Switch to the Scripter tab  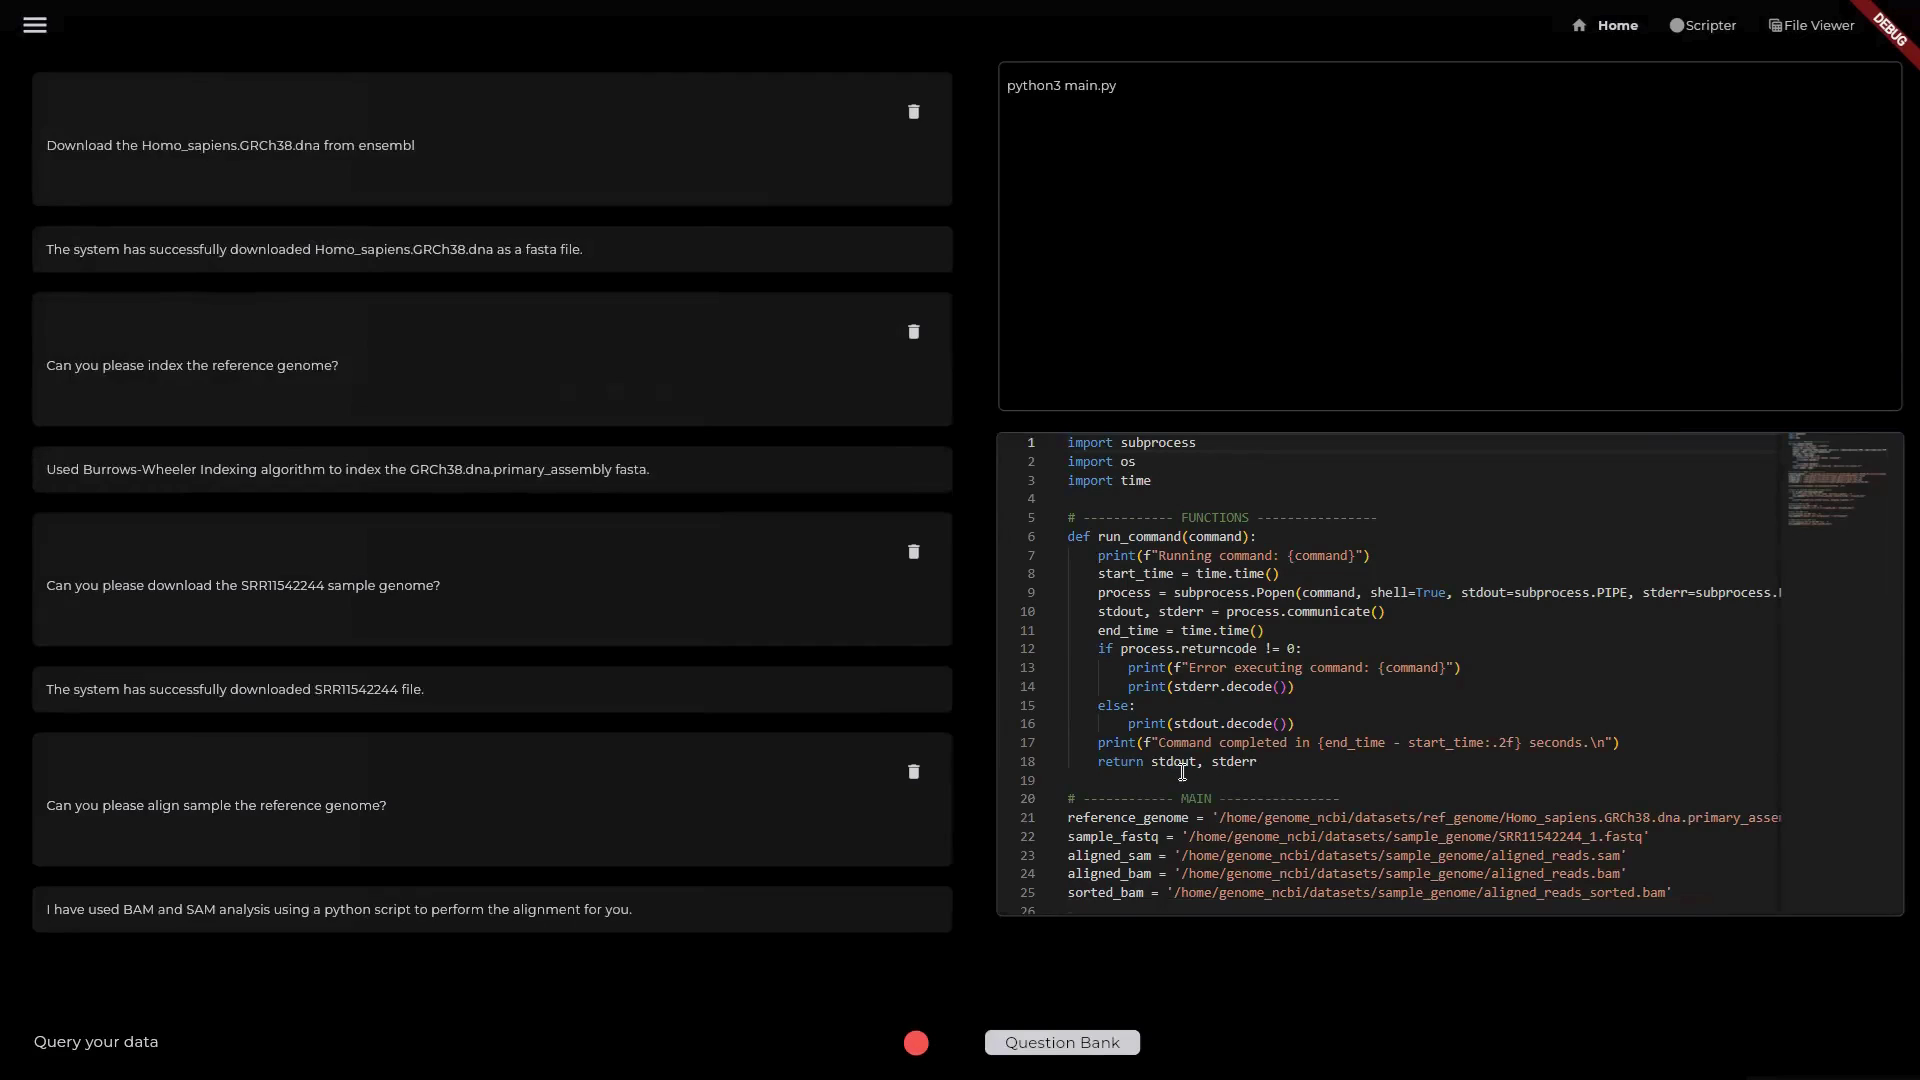(1703, 25)
